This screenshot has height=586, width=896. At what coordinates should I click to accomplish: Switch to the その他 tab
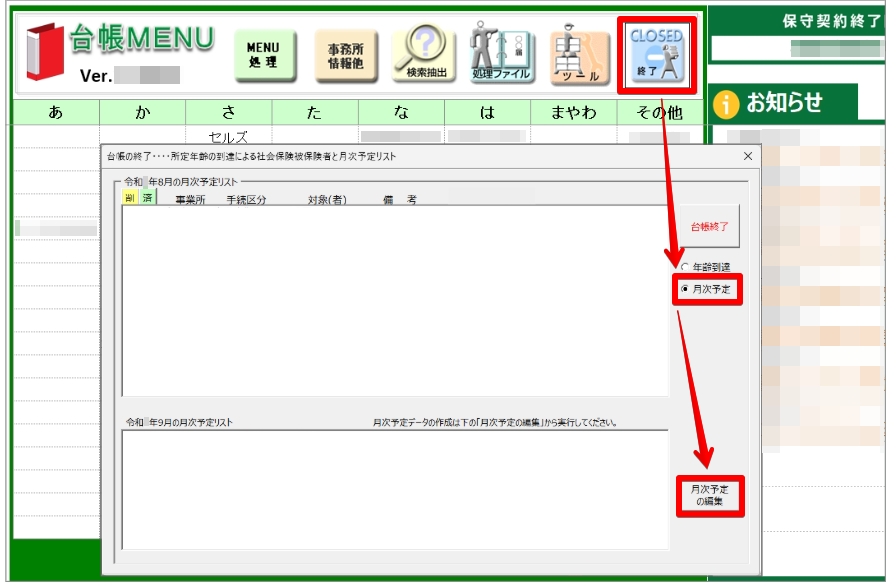coord(660,113)
